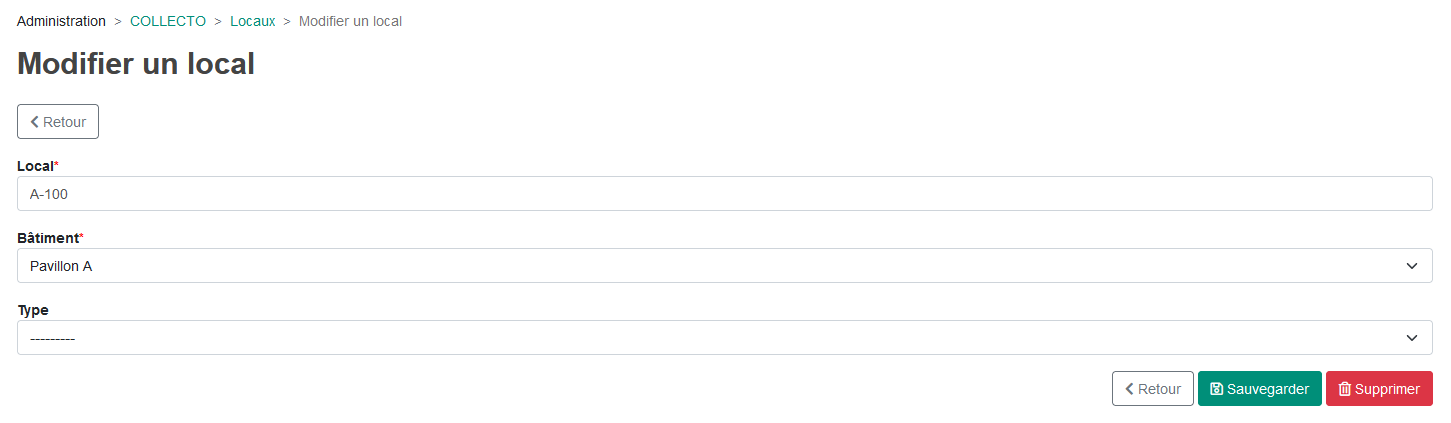The height and width of the screenshot is (423, 1451).
Task: Click the Type field label
Action: click(33, 310)
